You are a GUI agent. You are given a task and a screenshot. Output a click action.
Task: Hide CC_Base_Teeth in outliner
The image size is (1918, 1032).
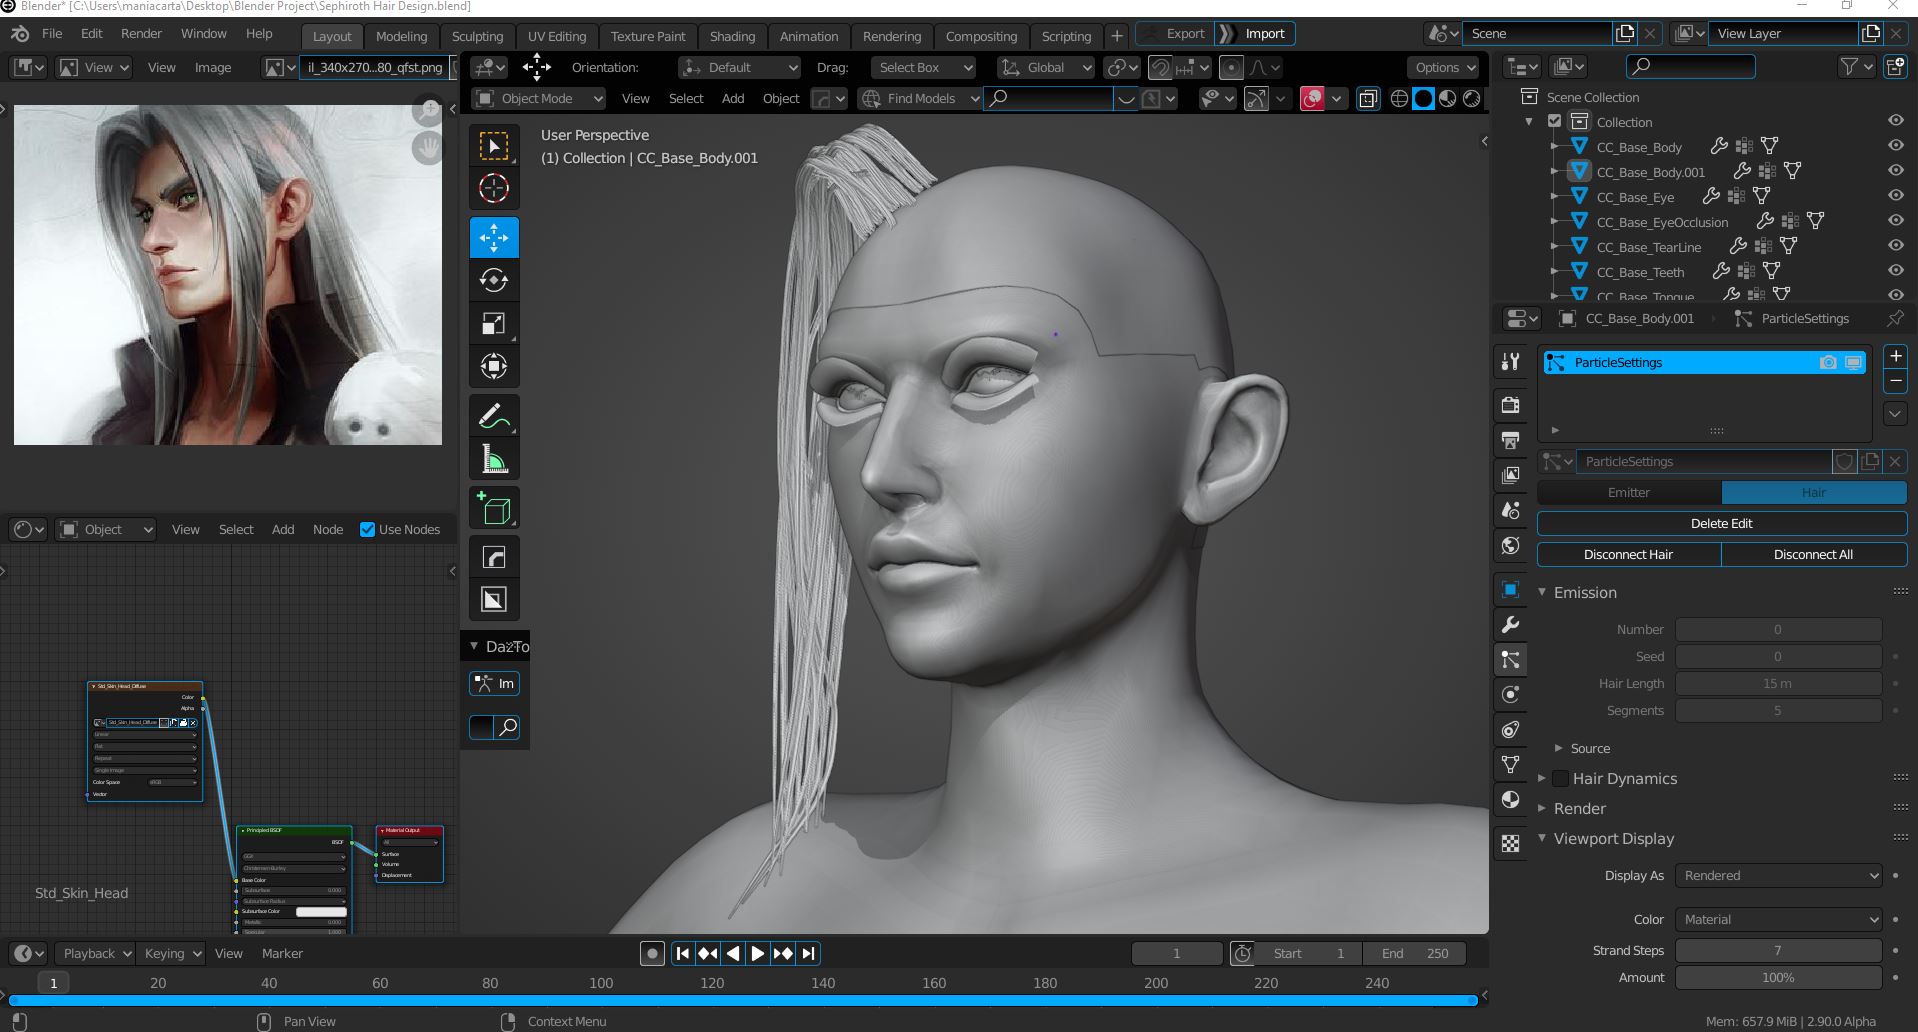(x=1895, y=271)
